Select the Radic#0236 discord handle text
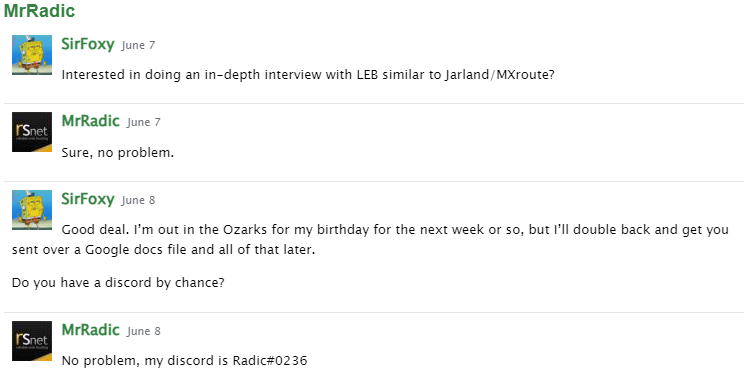 click(270, 360)
